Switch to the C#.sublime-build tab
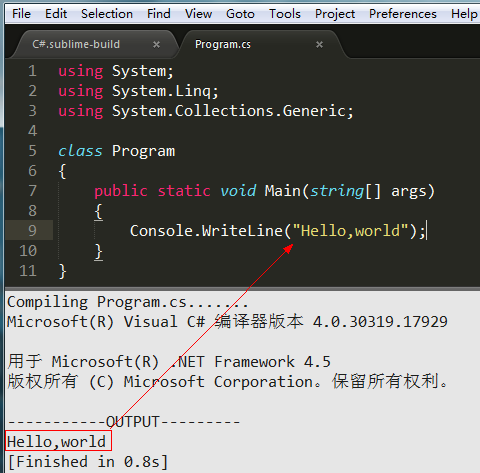Screen dimensions: 480x473 point(76,44)
